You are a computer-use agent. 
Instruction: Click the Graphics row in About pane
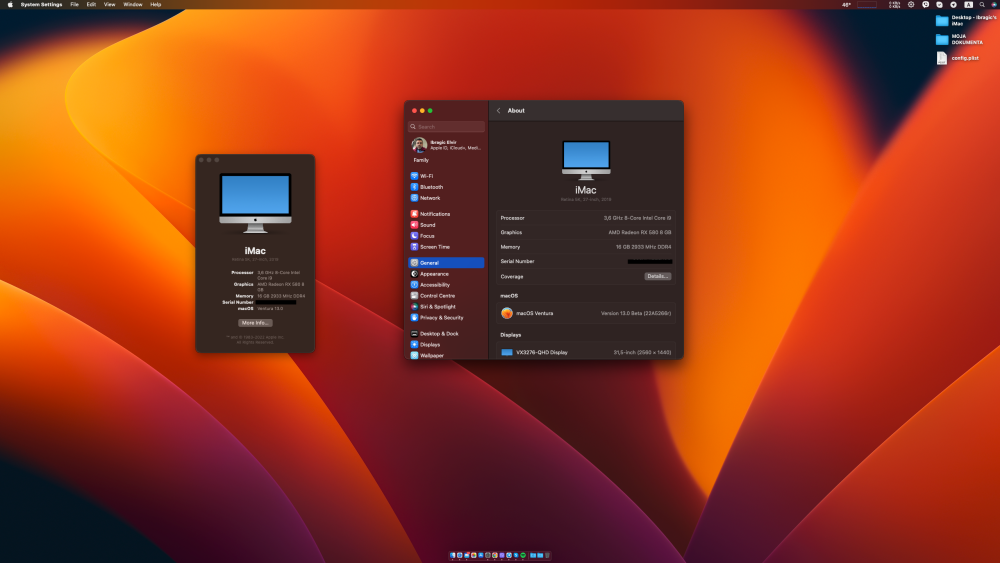[585, 232]
